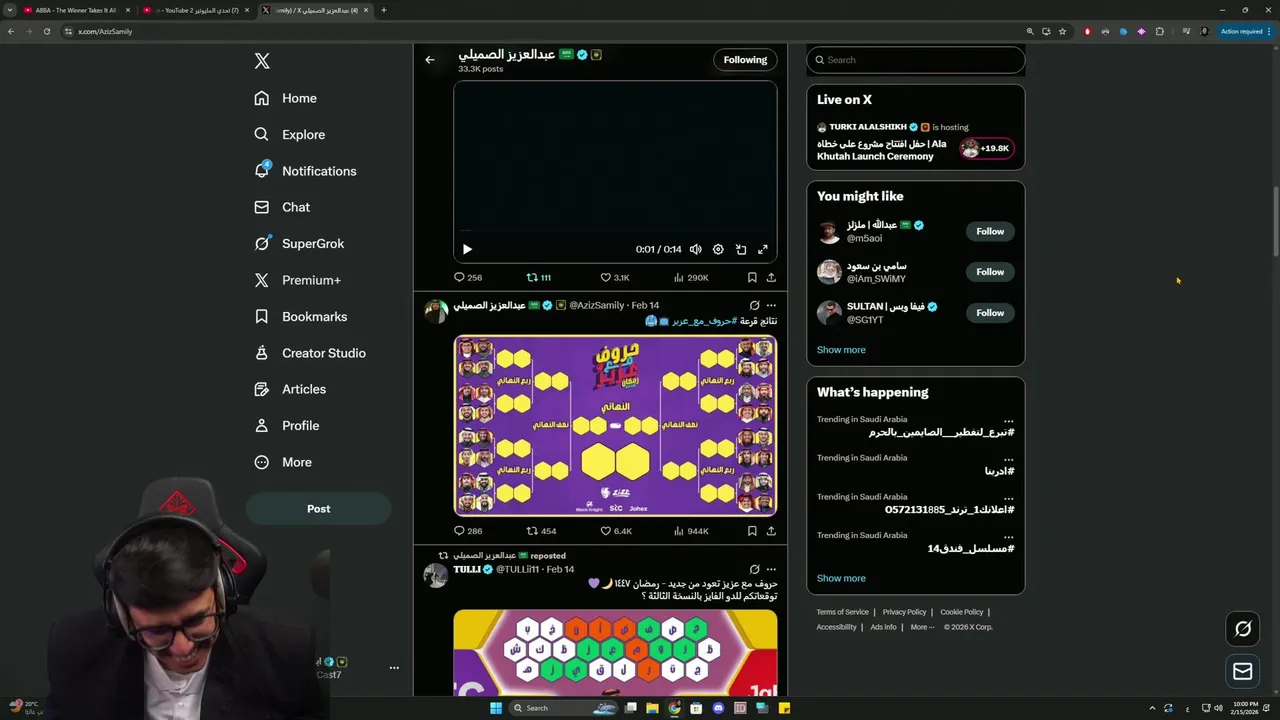
Task: Bookmark the post with 944K views
Action: click(752, 531)
